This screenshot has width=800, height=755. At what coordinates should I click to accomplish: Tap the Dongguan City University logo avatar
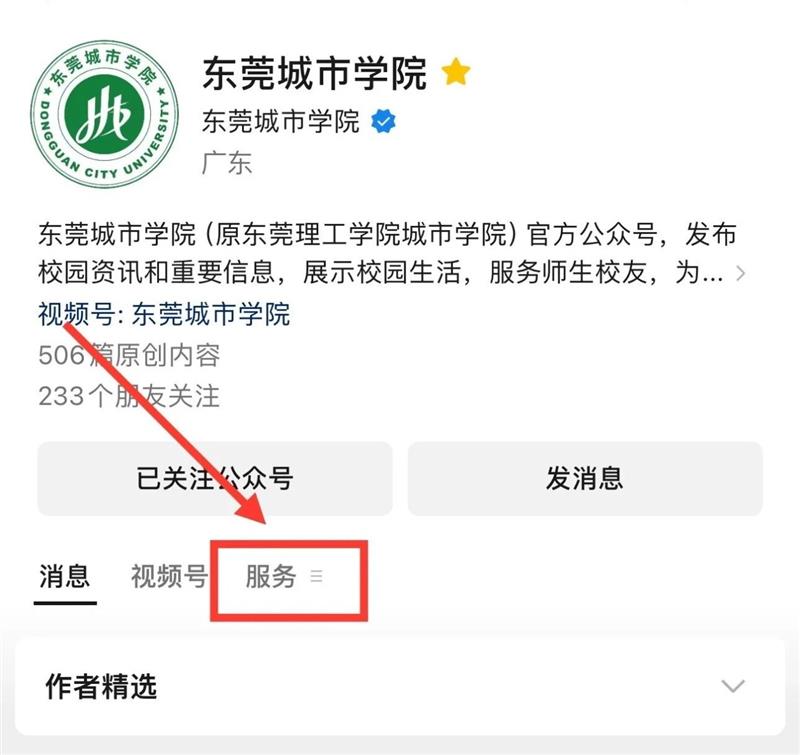pyautogui.click(x=105, y=114)
